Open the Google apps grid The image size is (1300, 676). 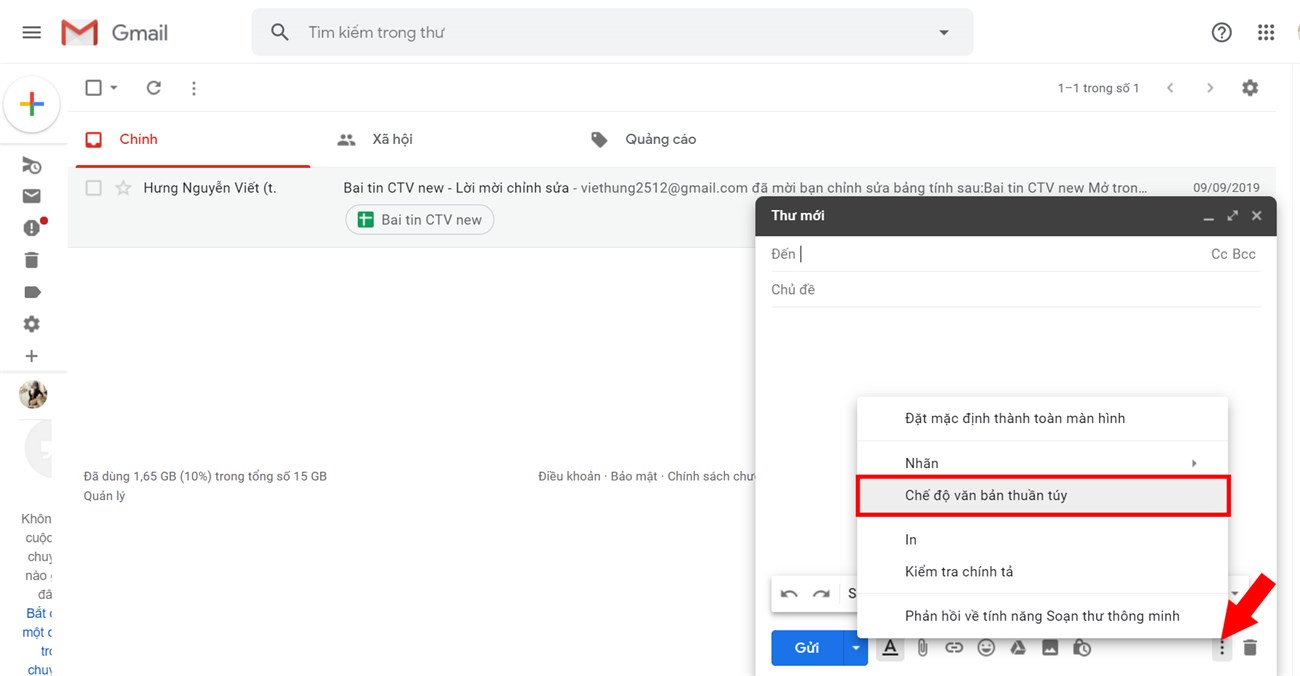click(x=1266, y=32)
